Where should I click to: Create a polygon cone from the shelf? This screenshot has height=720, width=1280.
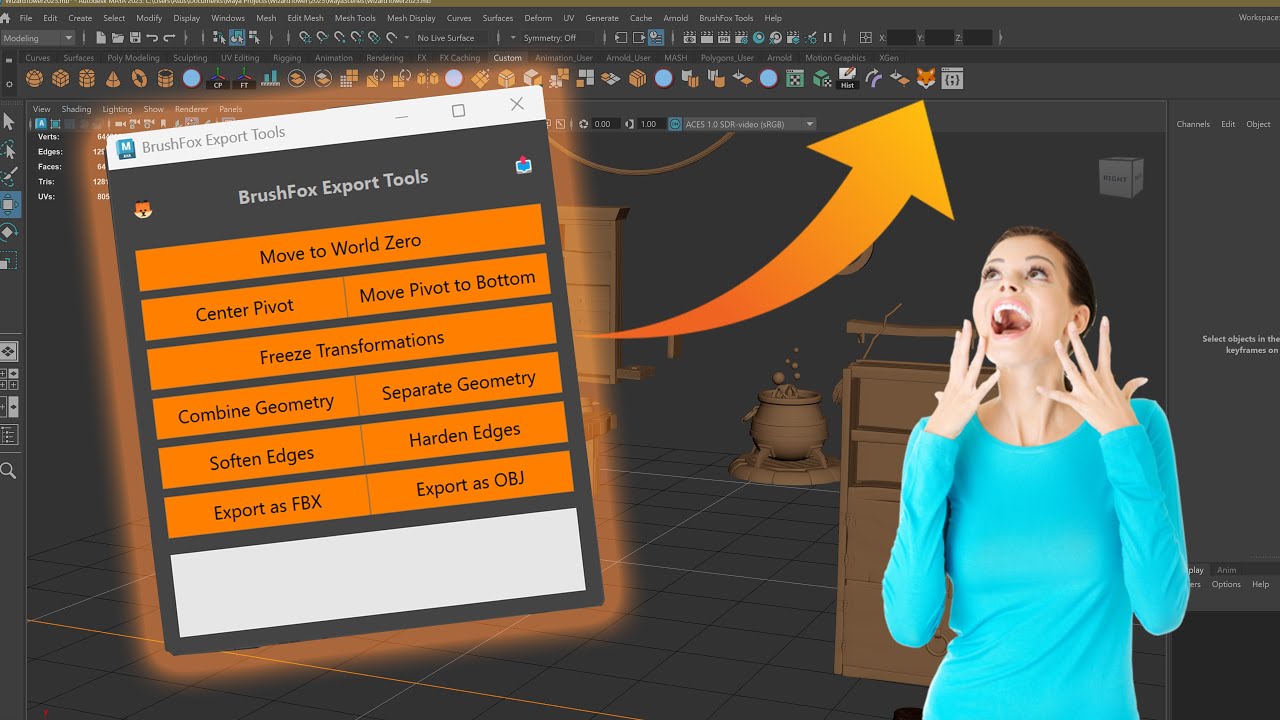coord(113,78)
